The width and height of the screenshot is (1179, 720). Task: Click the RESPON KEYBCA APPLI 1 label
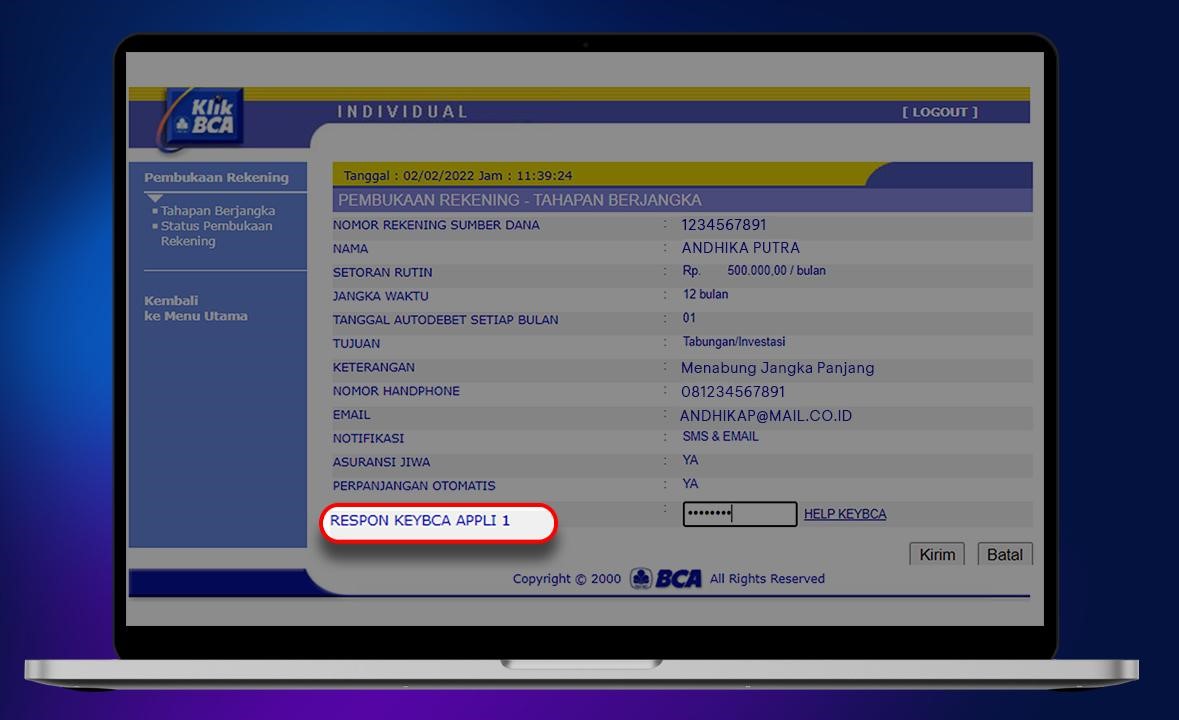coord(420,521)
